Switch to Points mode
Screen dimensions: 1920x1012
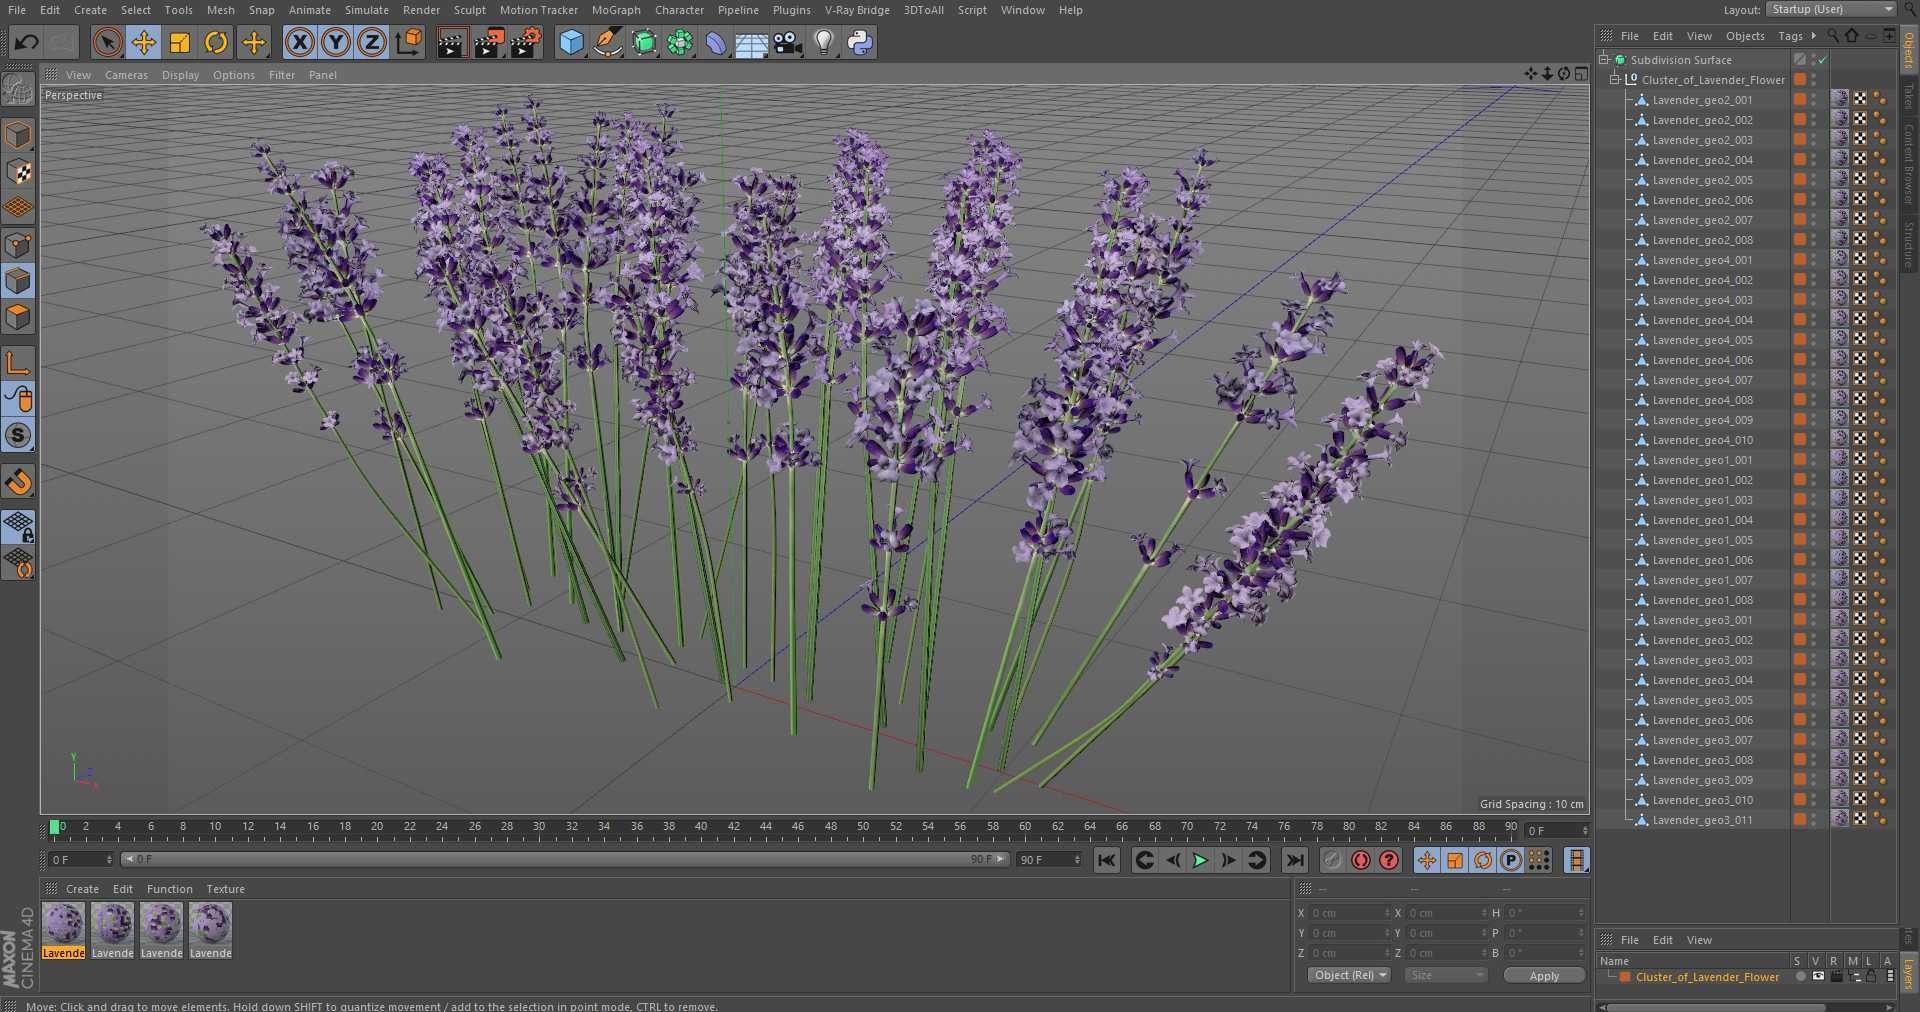click(x=18, y=245)
